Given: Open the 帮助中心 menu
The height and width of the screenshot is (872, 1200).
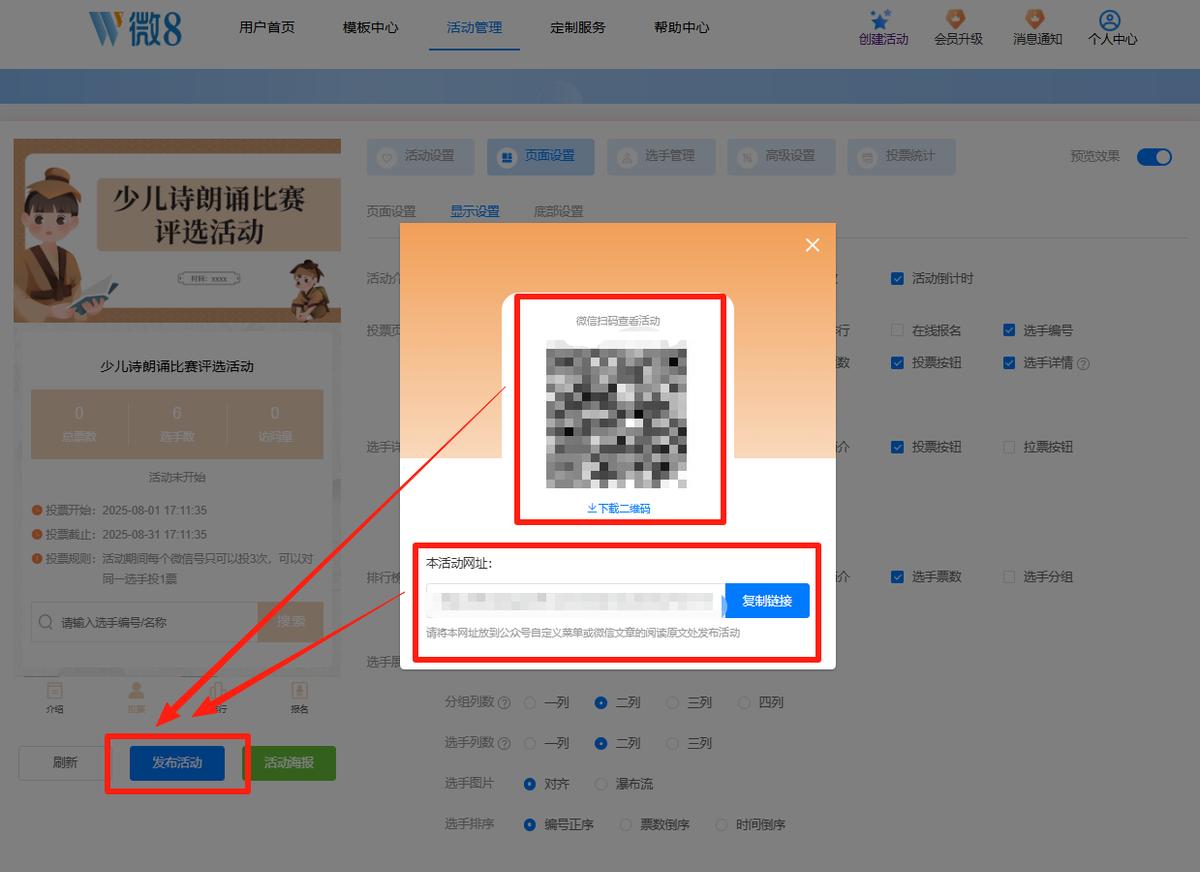Looking at the screenshot, I should point(682,28).
